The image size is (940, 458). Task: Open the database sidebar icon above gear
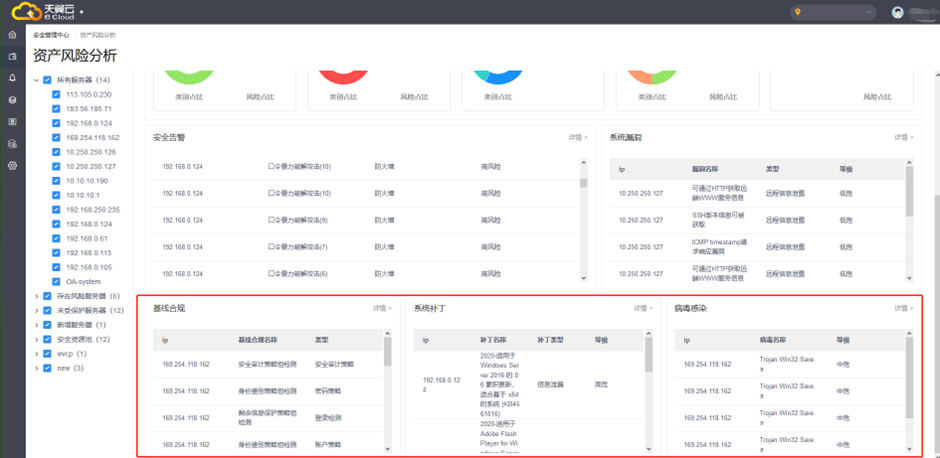coord(12,143)
